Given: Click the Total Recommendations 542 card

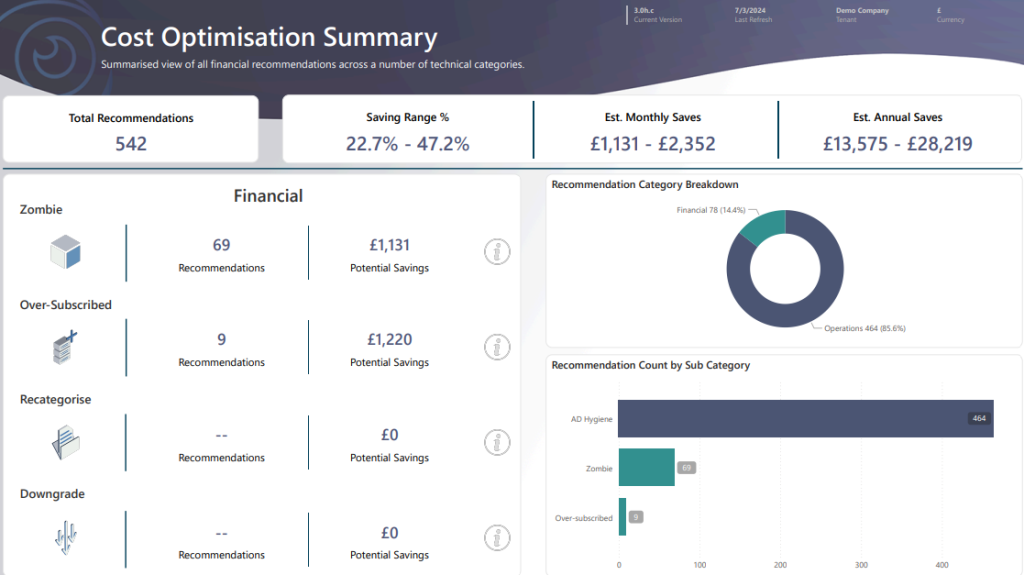Looking at the screenshot, I should pos(131,130).
